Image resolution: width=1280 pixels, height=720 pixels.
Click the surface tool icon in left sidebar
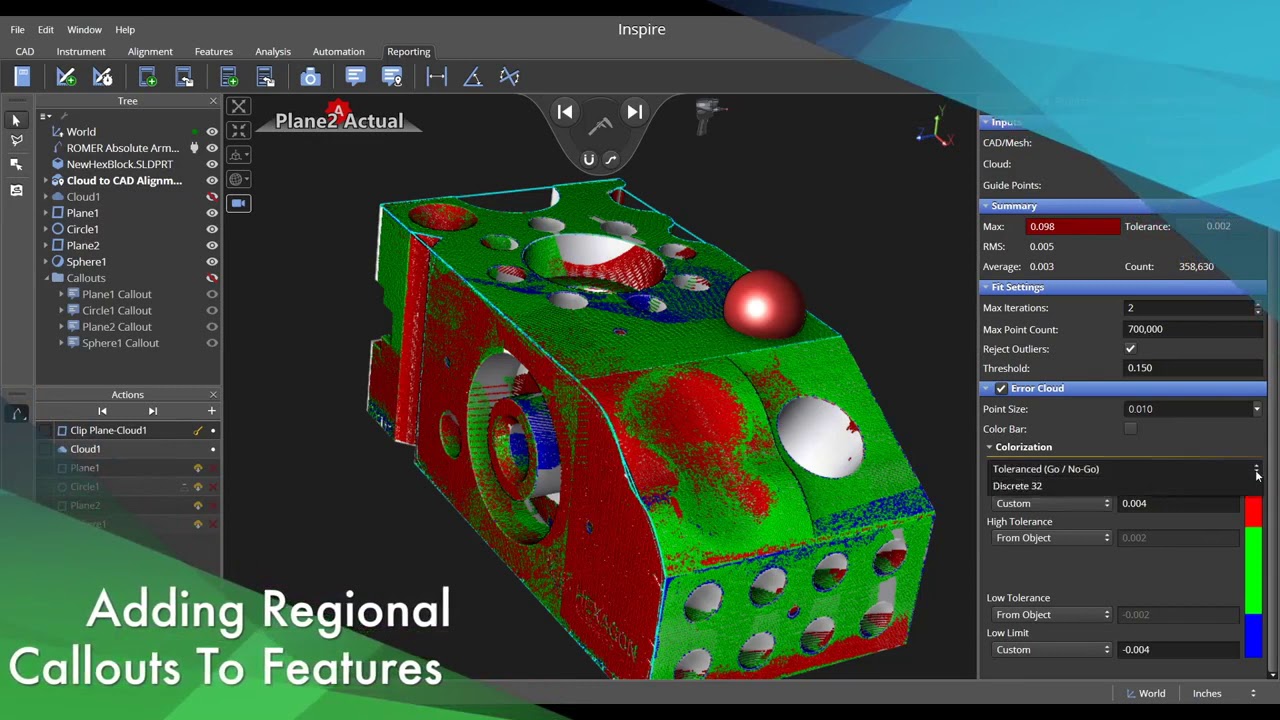pyautogui.click(x=16, y=190)
